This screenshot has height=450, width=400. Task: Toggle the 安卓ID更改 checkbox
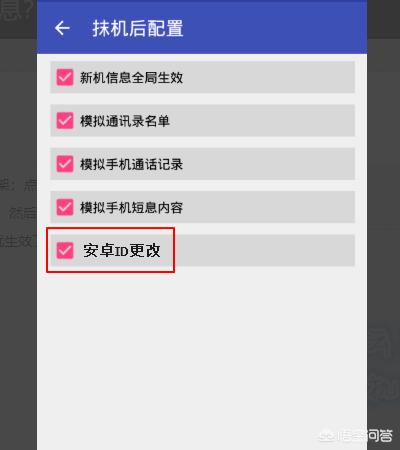point(65,250)
